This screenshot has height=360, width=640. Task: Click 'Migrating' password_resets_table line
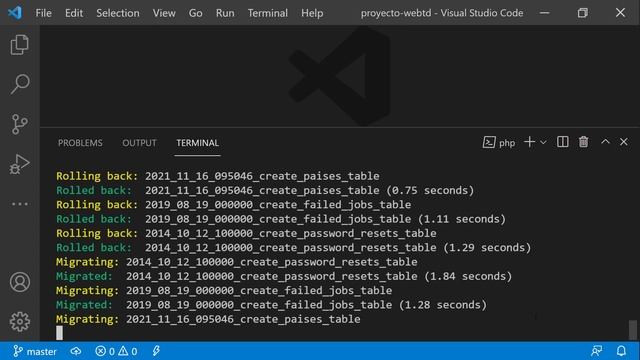[237, 262]
